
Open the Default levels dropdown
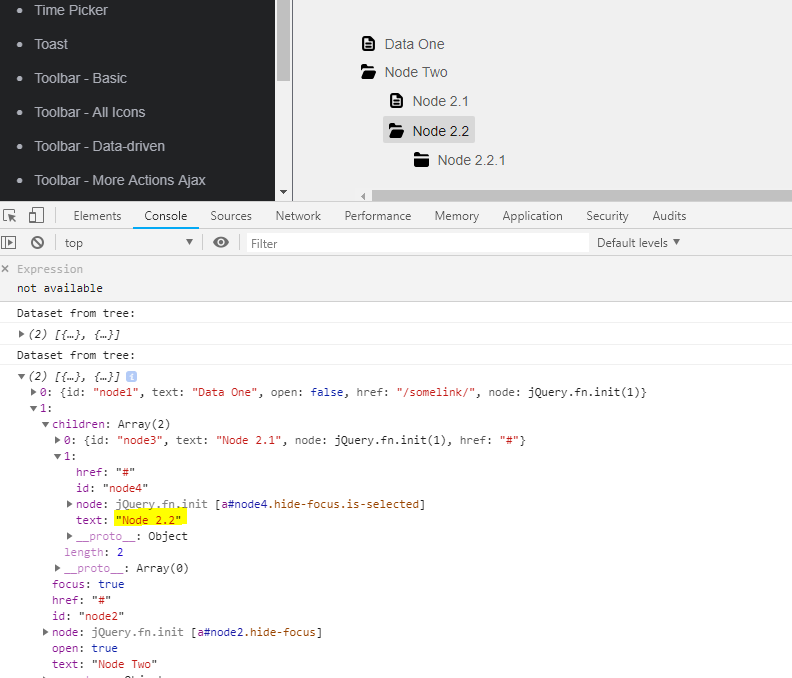(x=638, y=243)
